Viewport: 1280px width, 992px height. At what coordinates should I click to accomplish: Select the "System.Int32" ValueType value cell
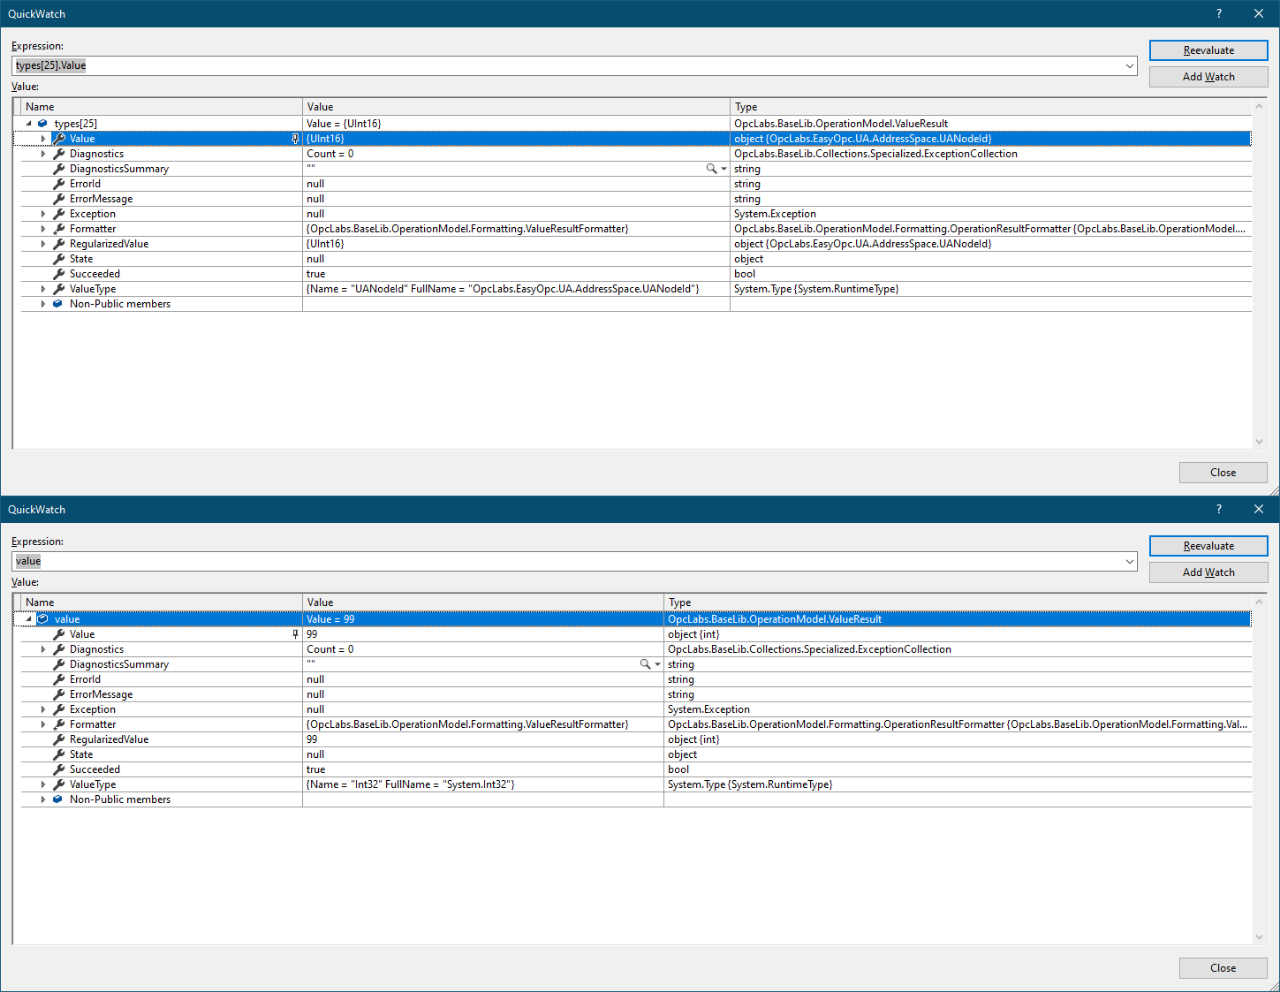click(483, 784)
